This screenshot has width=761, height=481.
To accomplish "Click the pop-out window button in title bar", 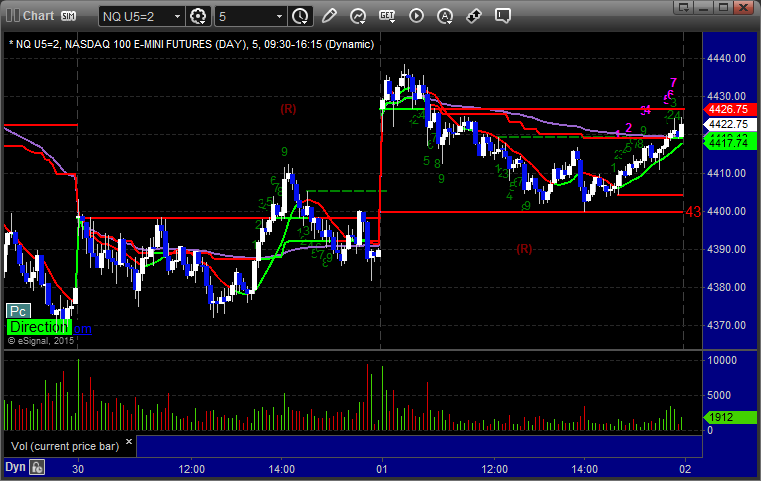I will 684,7.
